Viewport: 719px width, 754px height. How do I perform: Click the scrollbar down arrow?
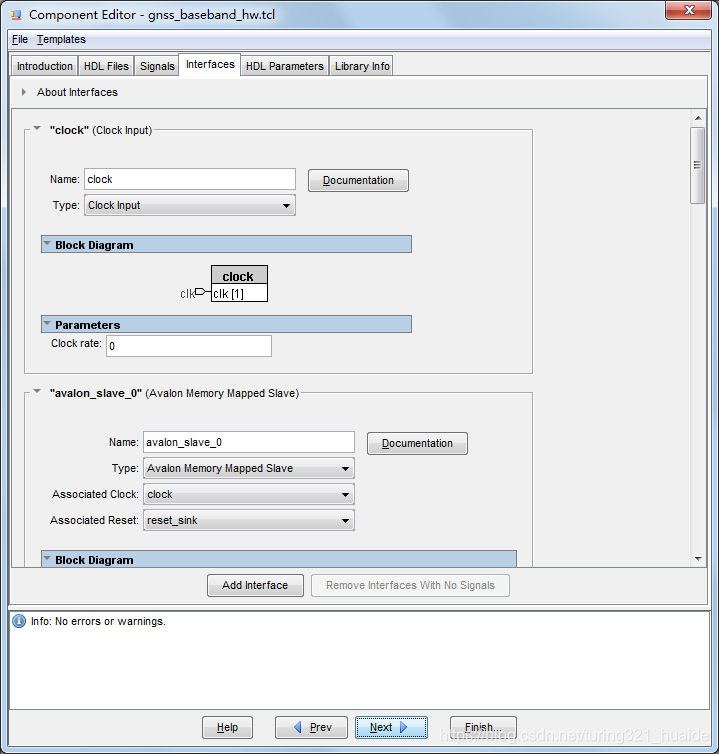coord(698,559)
